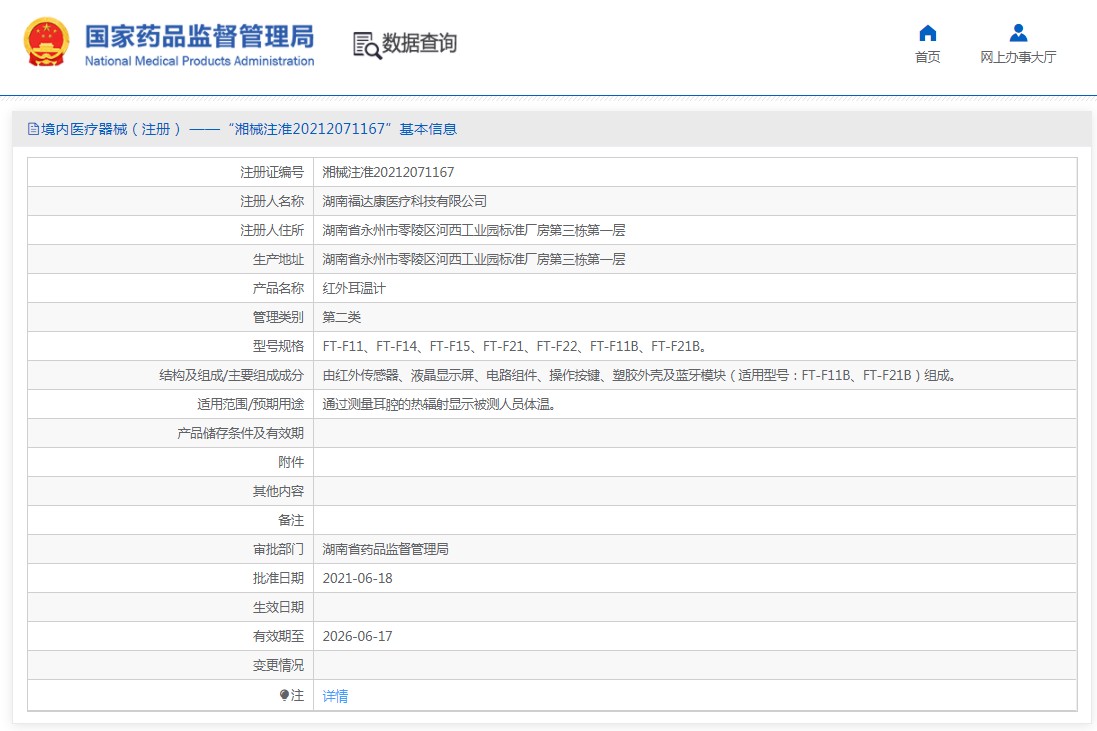Click the 网上办事大厅 text link

click(1018, 57)
